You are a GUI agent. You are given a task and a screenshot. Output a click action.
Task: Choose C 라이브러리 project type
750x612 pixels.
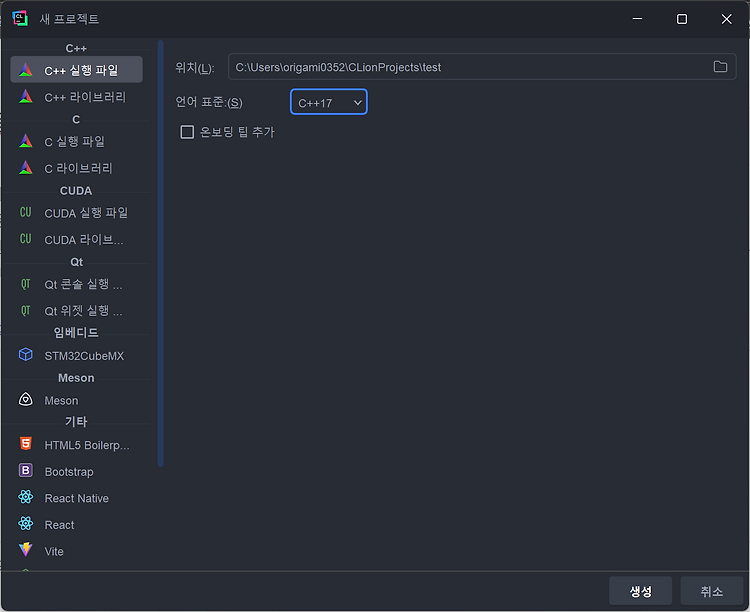point(77,168)
